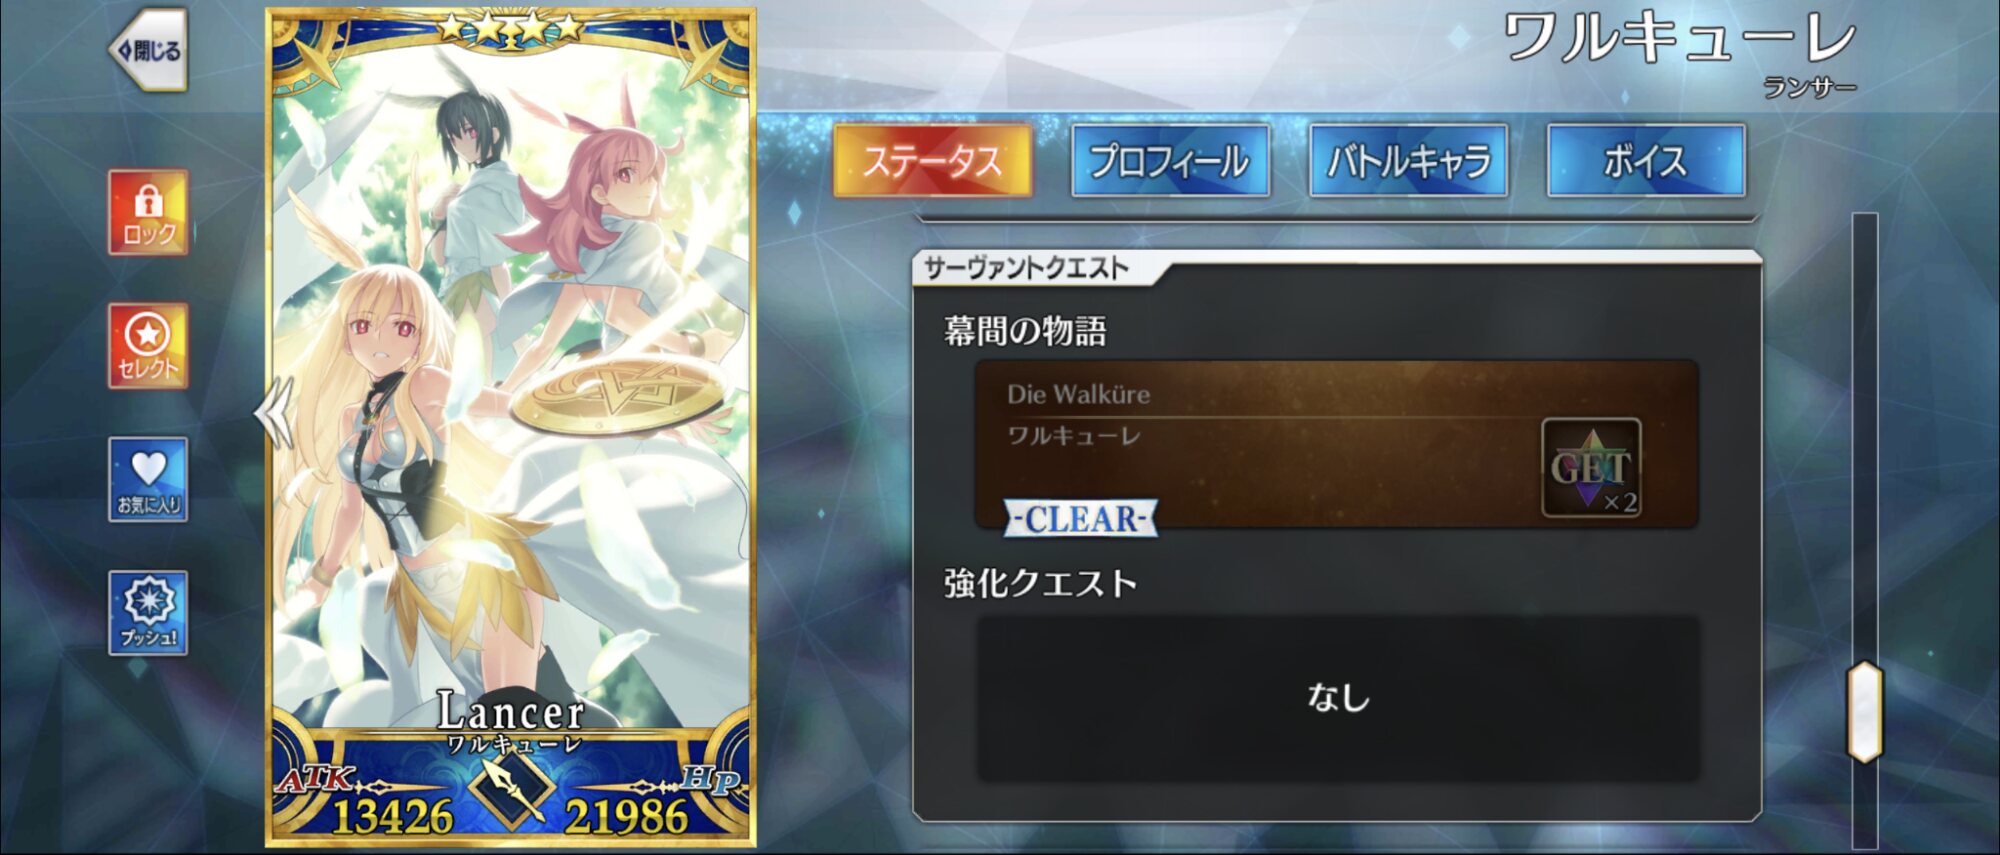Select the empty 強化クエスト なし panel

click(x=1337, y=698)
